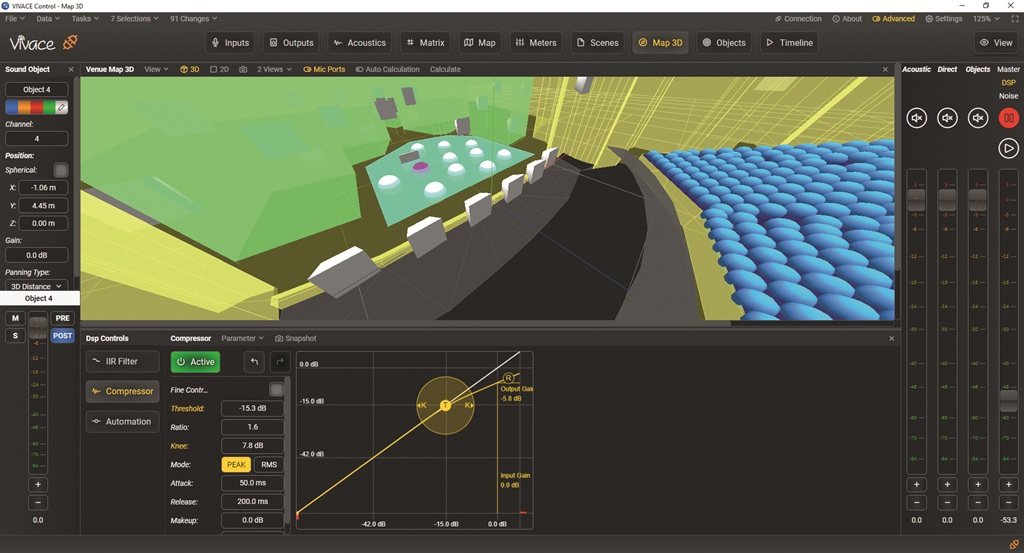Enable the Fine Control checkbox
This screenshot has height=553, width=1024.
[276, 389]
